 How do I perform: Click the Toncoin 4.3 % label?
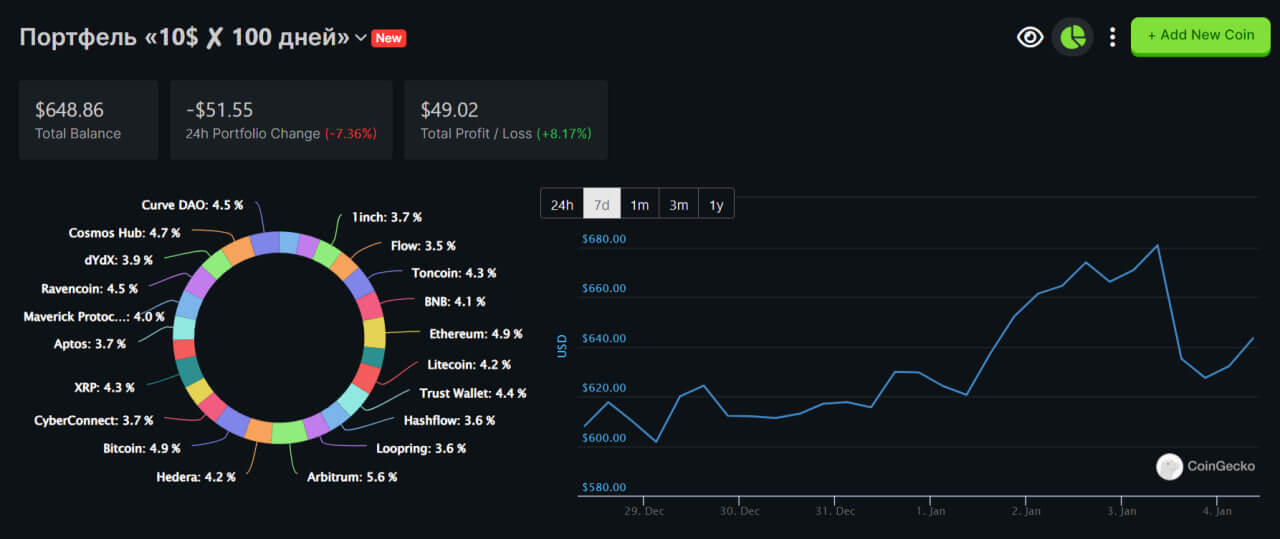tap(454, 273)
